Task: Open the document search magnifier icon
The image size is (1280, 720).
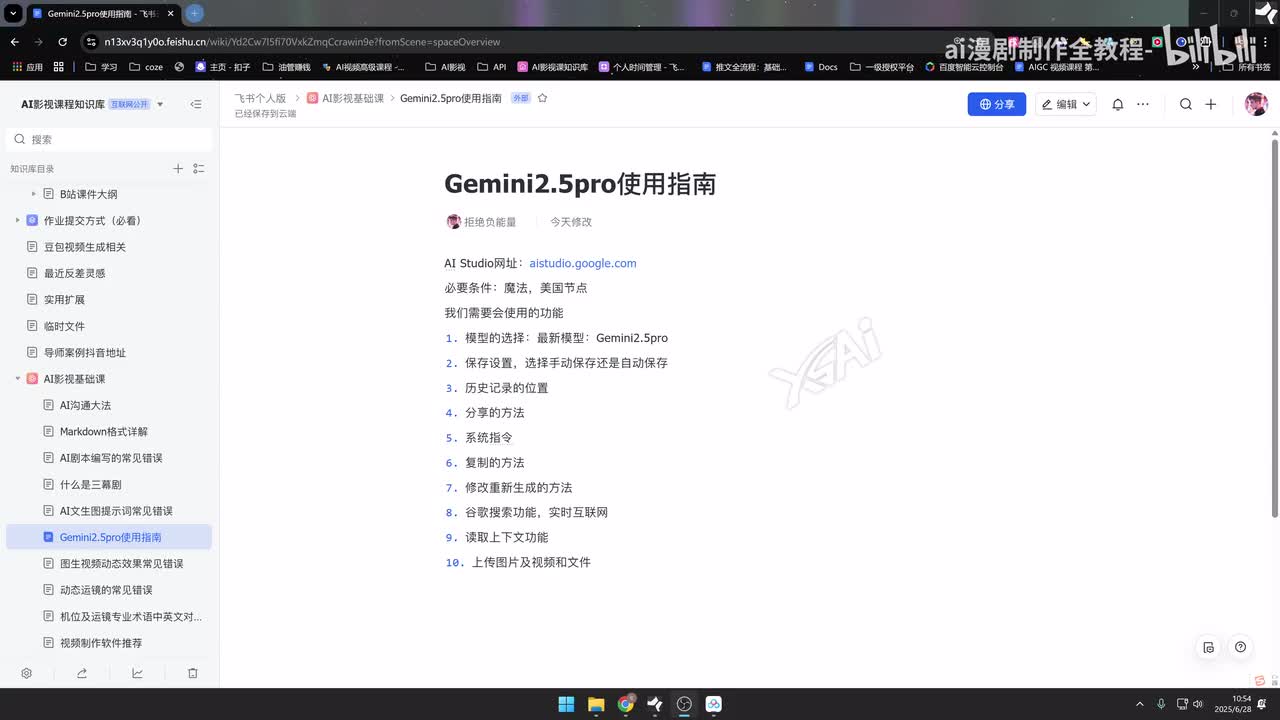Action: [x=1186, y=104]
